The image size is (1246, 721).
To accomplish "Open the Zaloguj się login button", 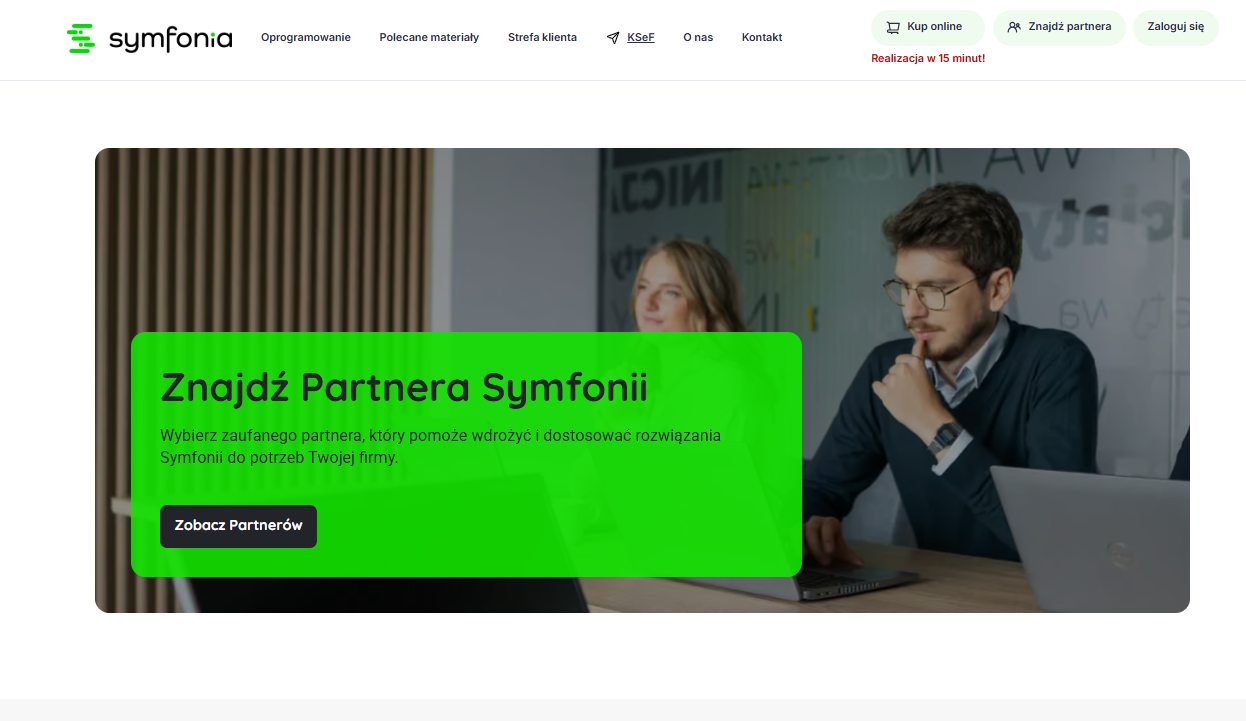I will 1176,28.
